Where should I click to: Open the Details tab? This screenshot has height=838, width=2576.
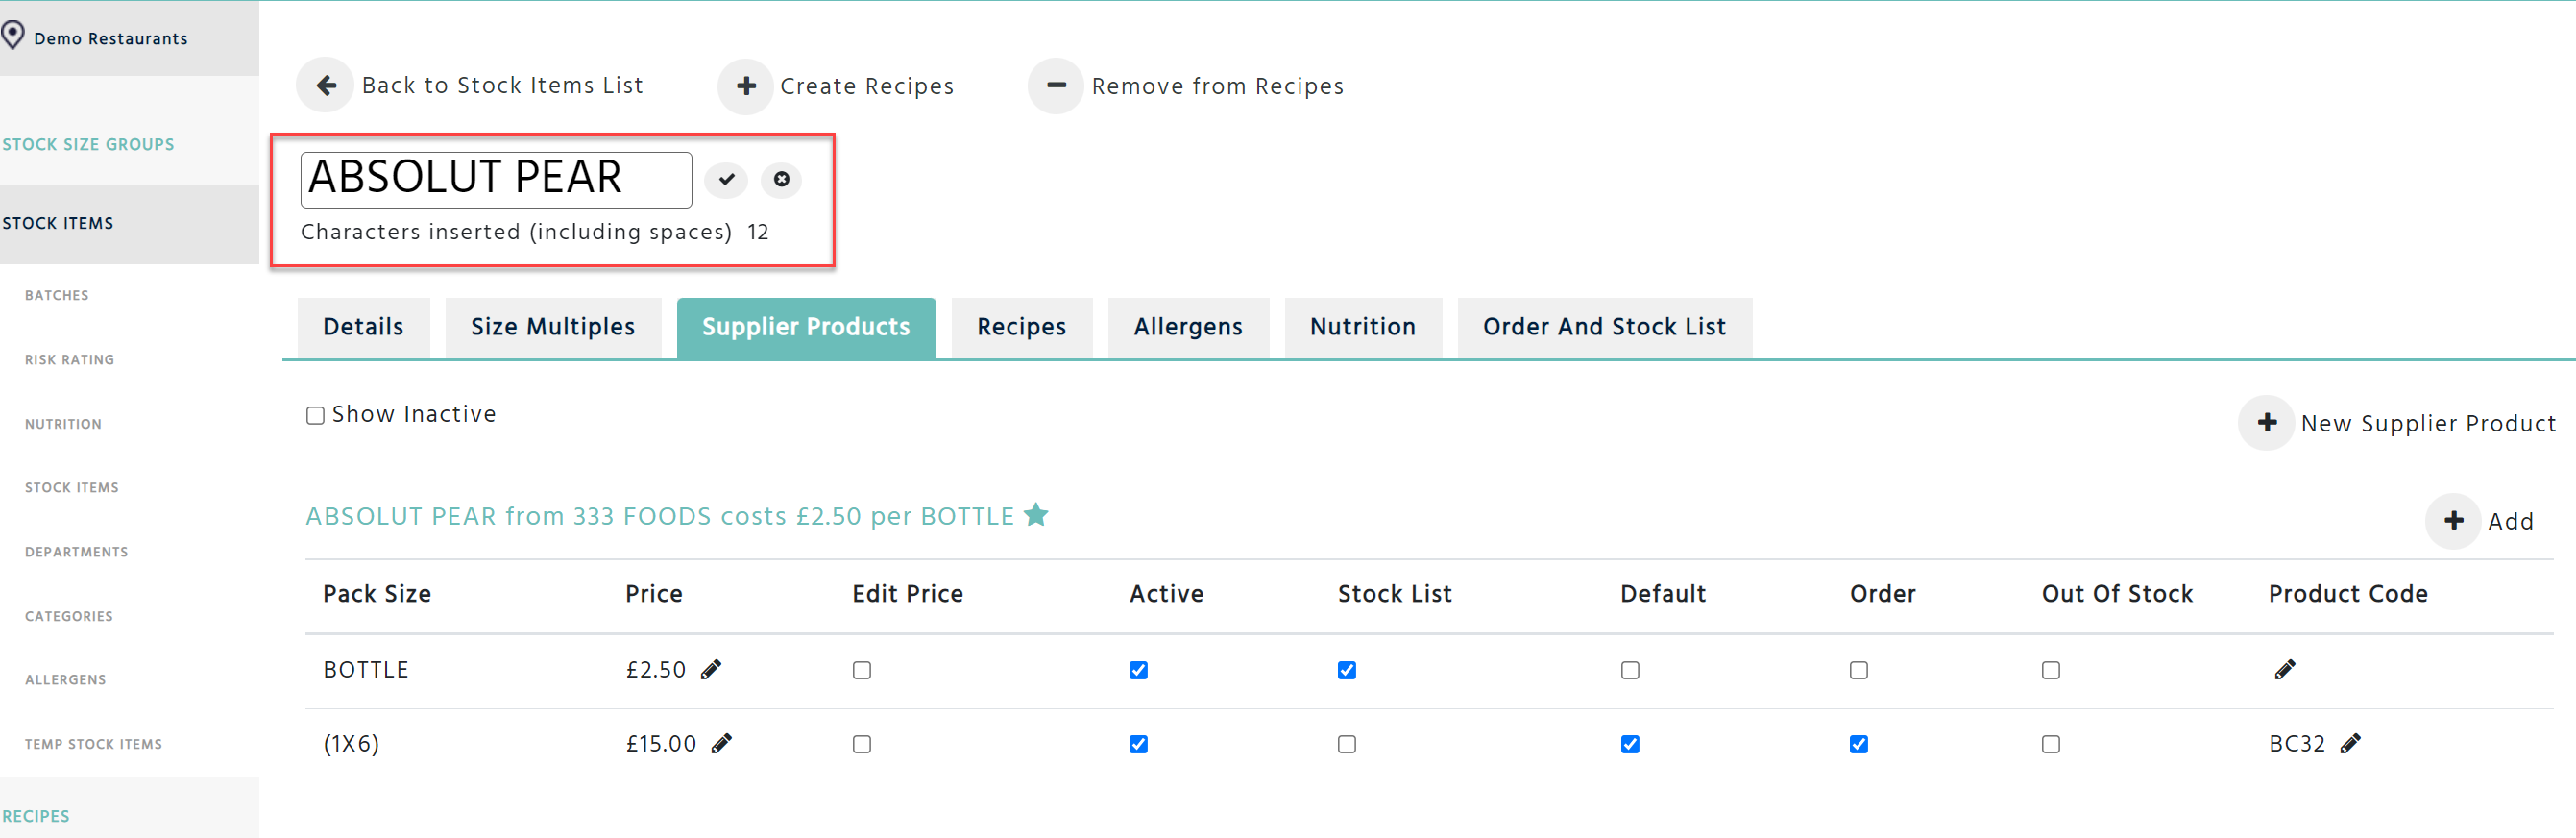(364, 327)
